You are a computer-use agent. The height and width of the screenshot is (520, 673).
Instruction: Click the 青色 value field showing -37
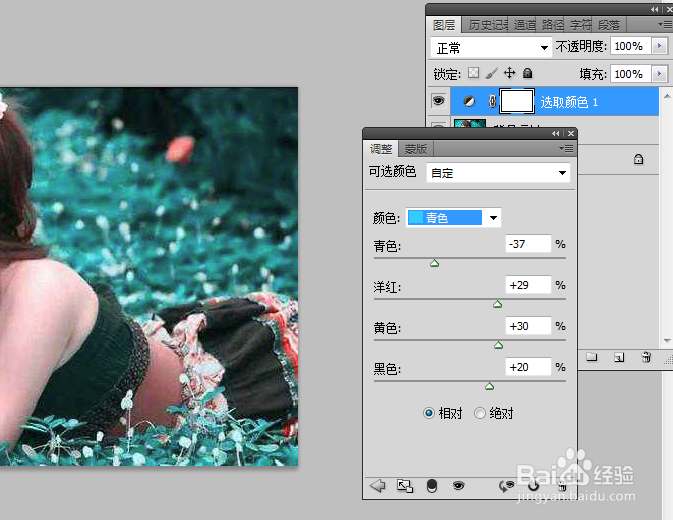pos(528,244)
